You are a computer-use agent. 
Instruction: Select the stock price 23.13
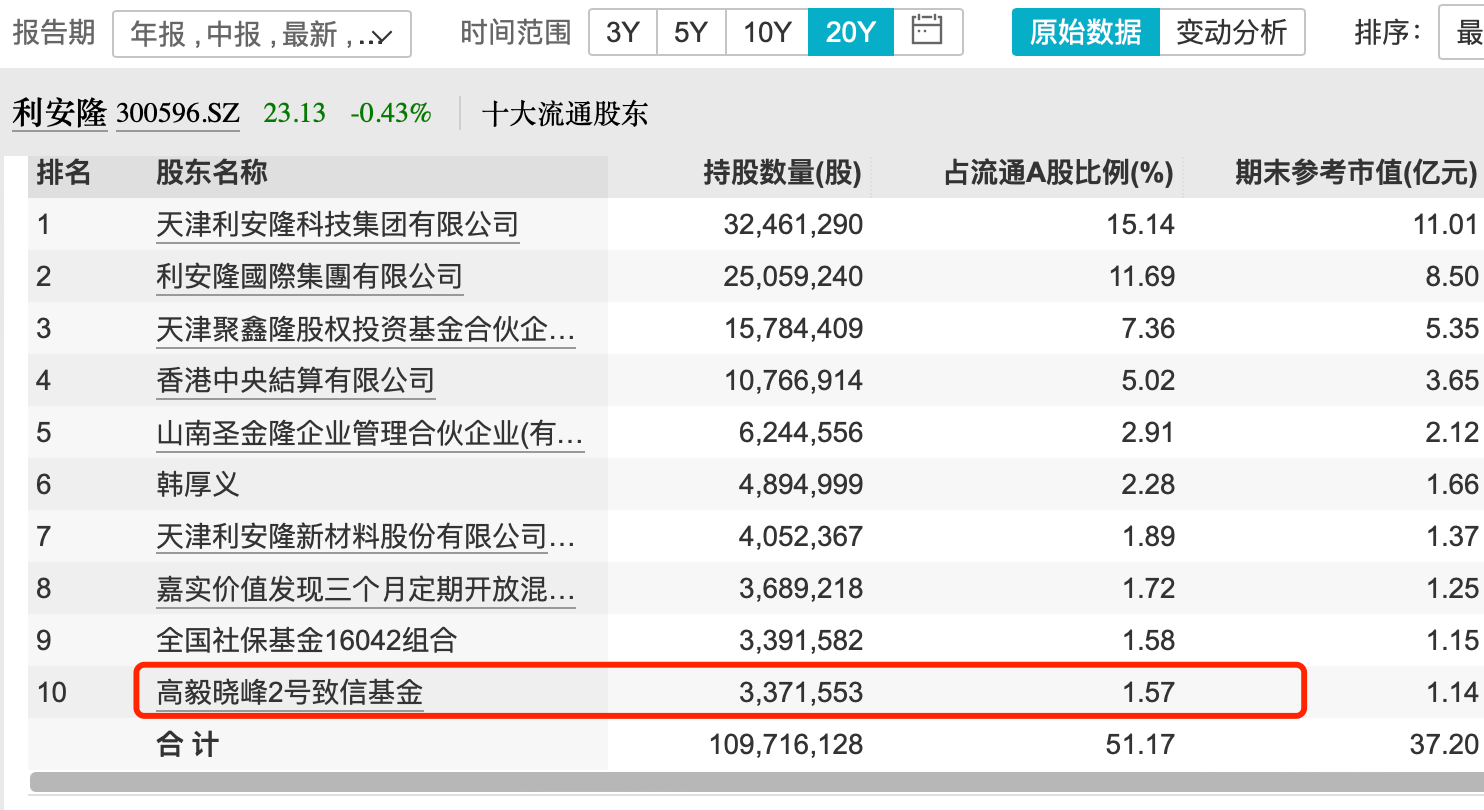[295, 113]
